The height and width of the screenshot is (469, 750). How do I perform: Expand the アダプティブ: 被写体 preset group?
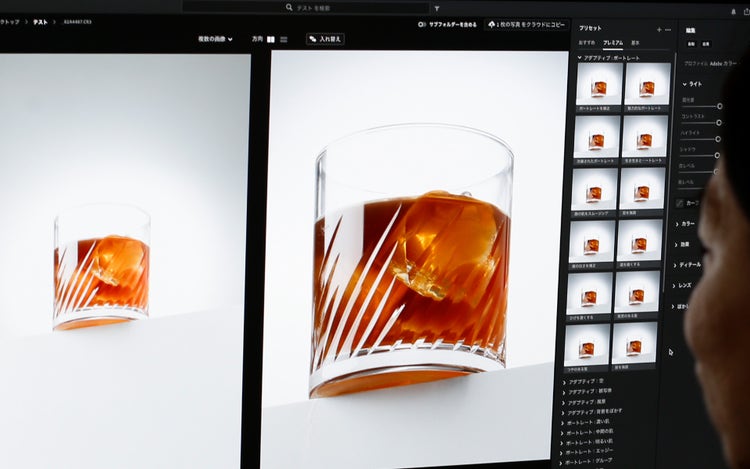pos(564,392)
